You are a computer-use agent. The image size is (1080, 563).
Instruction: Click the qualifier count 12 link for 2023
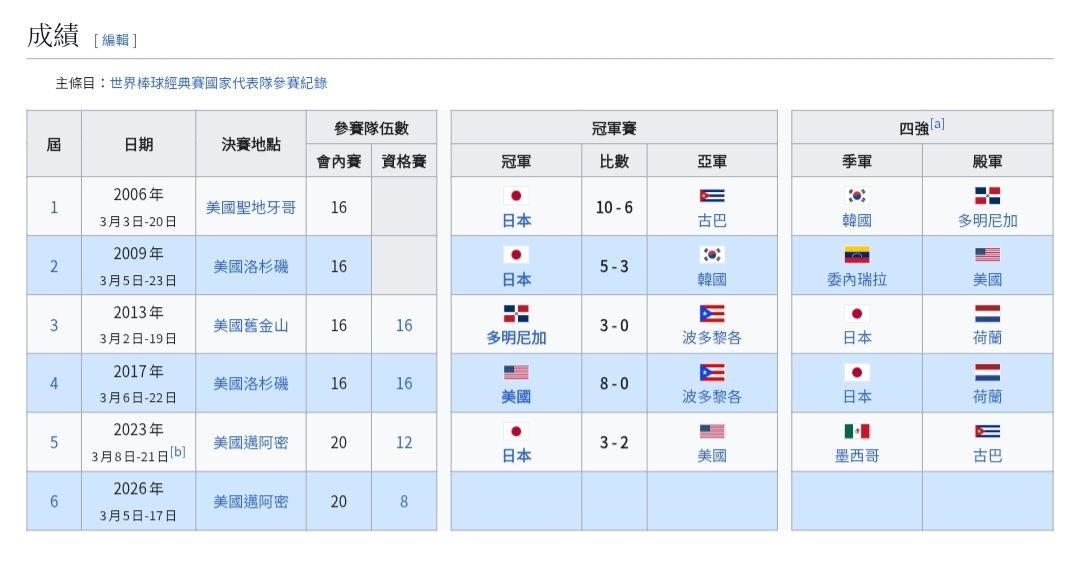pos(404,442)
